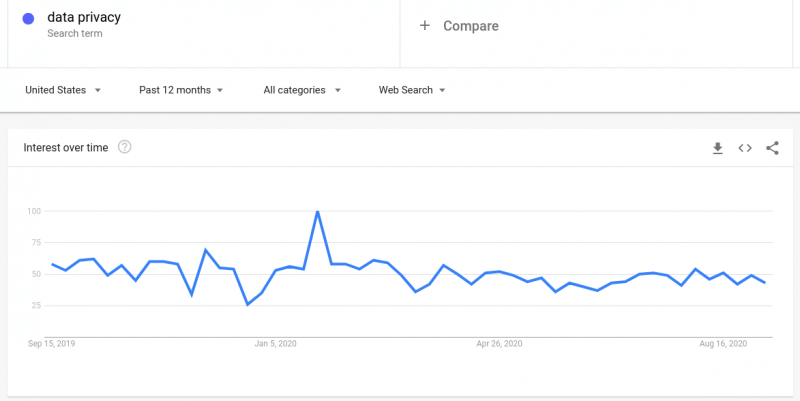This screenshot has width=800, height=401.
Task: Open embed code for the chart
Action: click(745, 148)
